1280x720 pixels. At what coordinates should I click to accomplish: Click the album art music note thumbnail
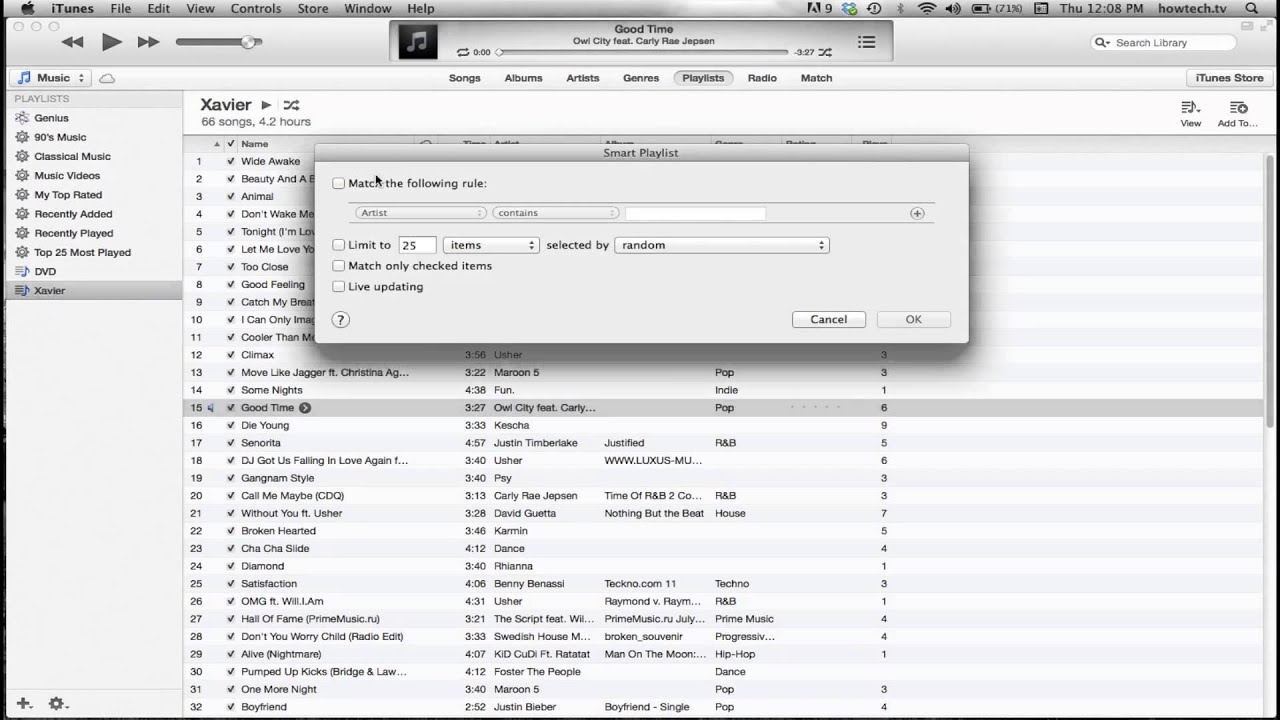coord(418,42)
